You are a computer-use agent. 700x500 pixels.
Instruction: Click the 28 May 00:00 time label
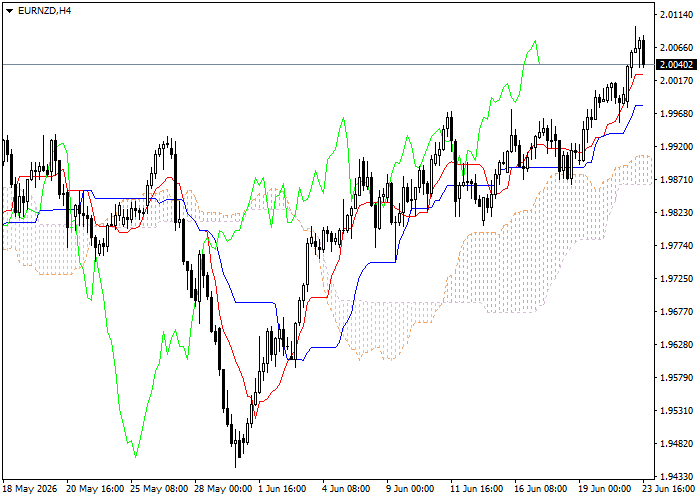[x=223, y=489]
